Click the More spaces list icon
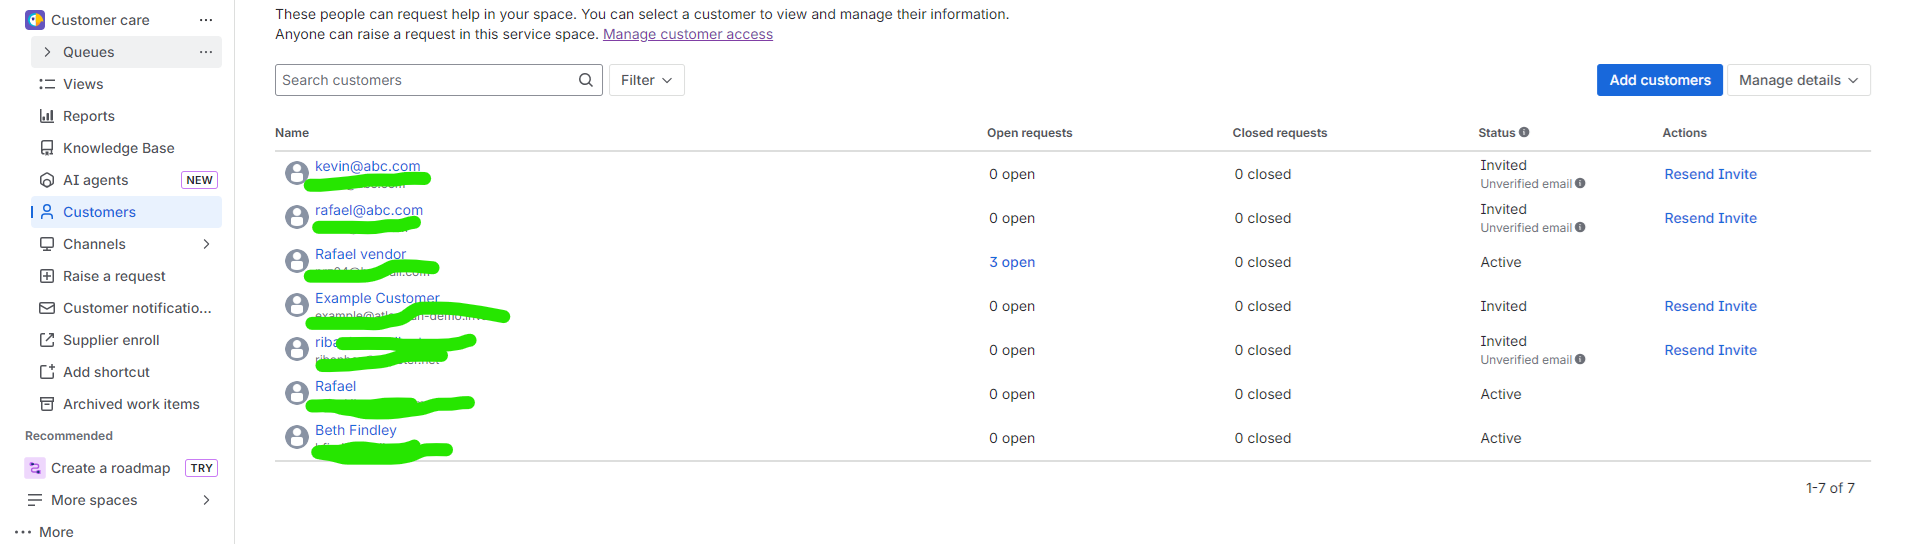1914x544 pixels. tap(35, 500)
